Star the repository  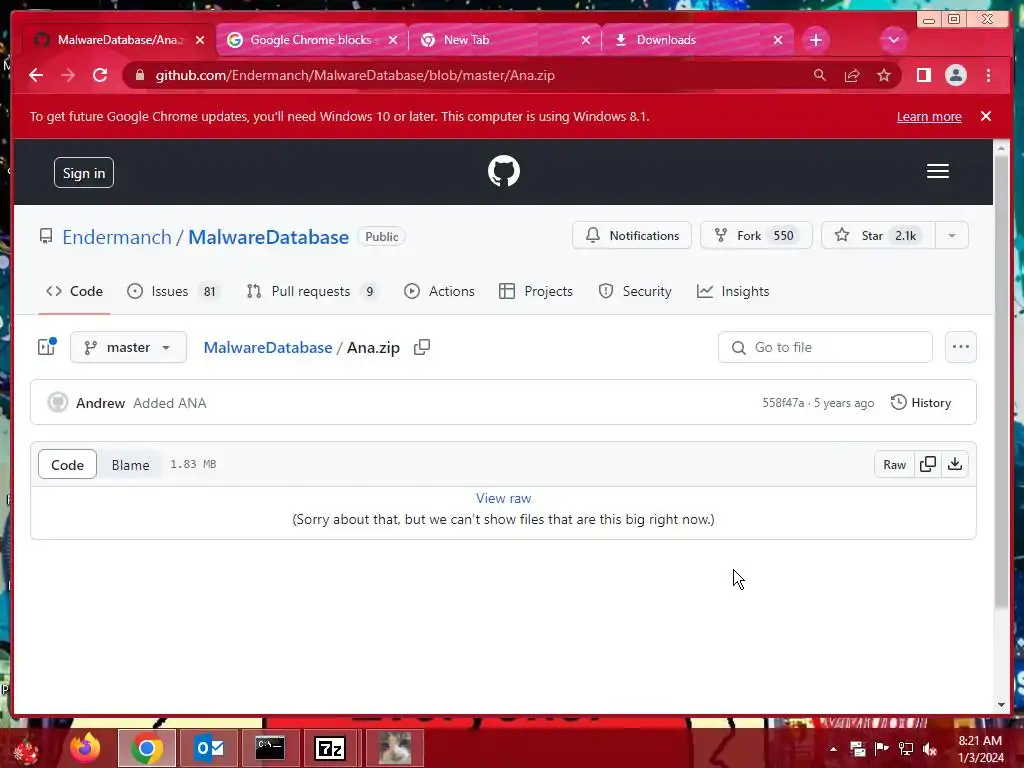click(878, 236)
